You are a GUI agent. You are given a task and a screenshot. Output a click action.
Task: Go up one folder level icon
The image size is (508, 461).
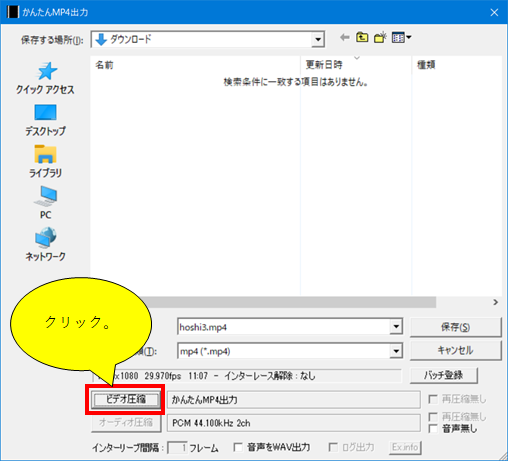[362, 38]
